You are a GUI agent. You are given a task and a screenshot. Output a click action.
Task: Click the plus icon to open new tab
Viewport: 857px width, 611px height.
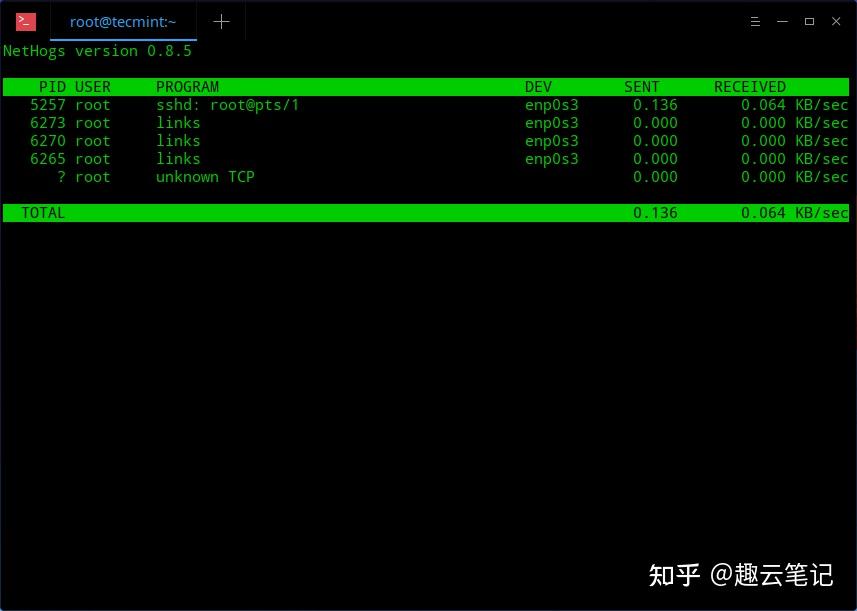(220, 21)
